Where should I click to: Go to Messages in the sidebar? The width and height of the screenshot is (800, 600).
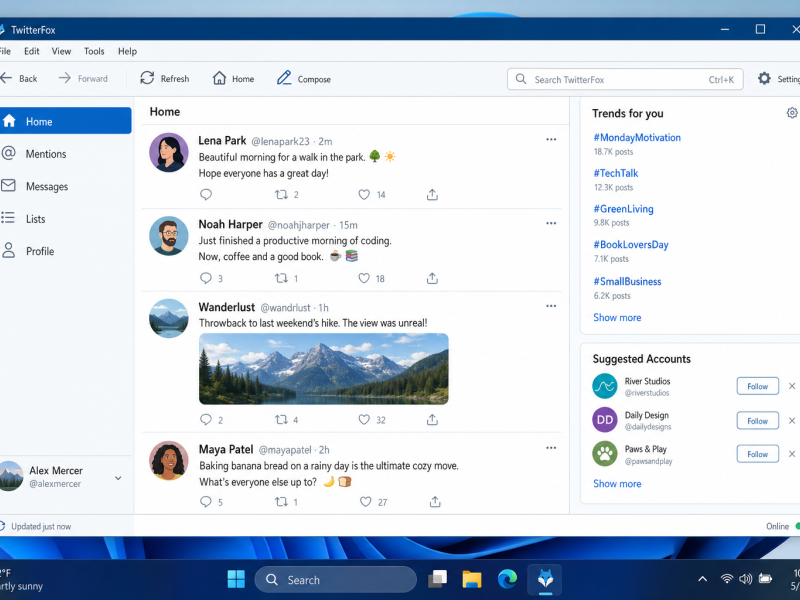coord(65,186)
